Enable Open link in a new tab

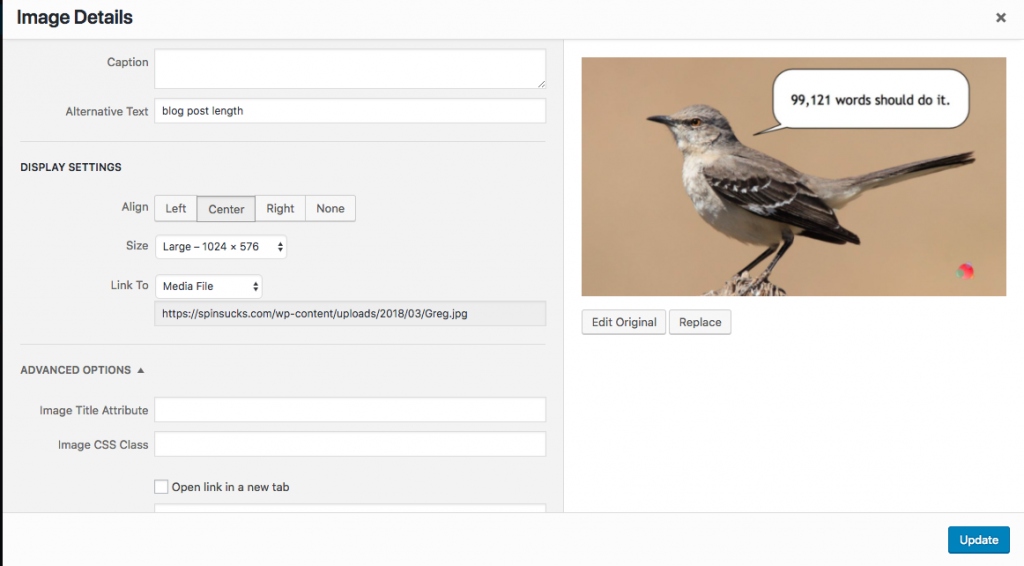click(161, 487)
